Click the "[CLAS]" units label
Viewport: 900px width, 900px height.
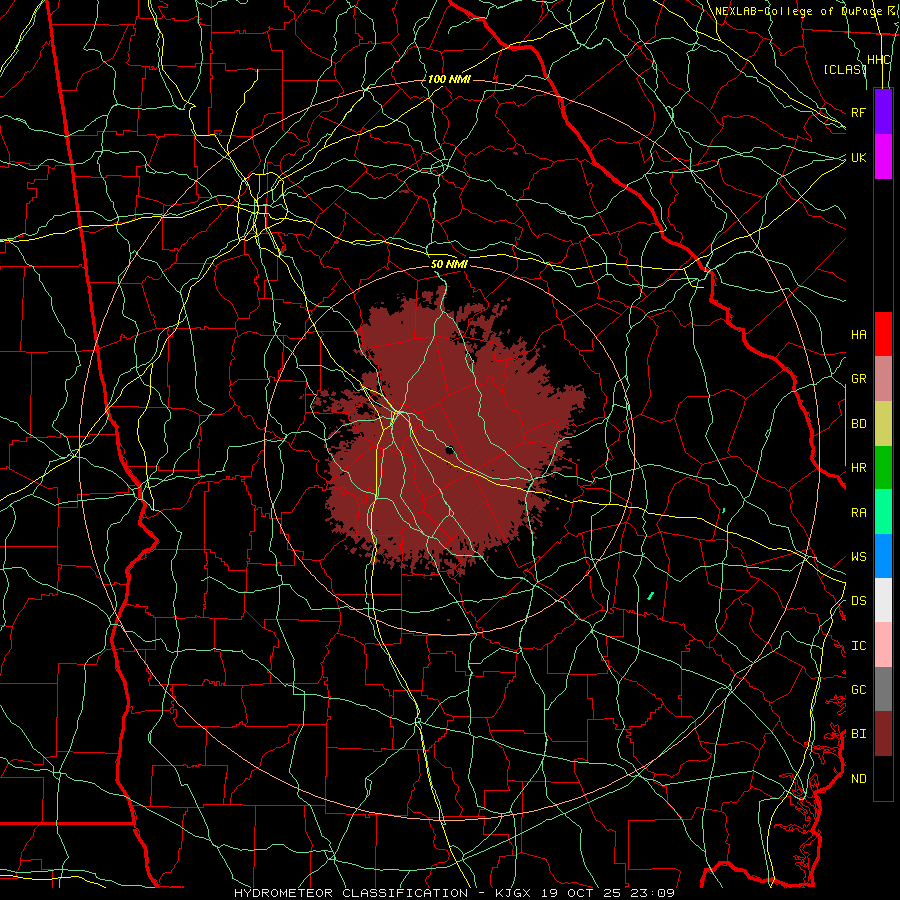pos(844,69)
